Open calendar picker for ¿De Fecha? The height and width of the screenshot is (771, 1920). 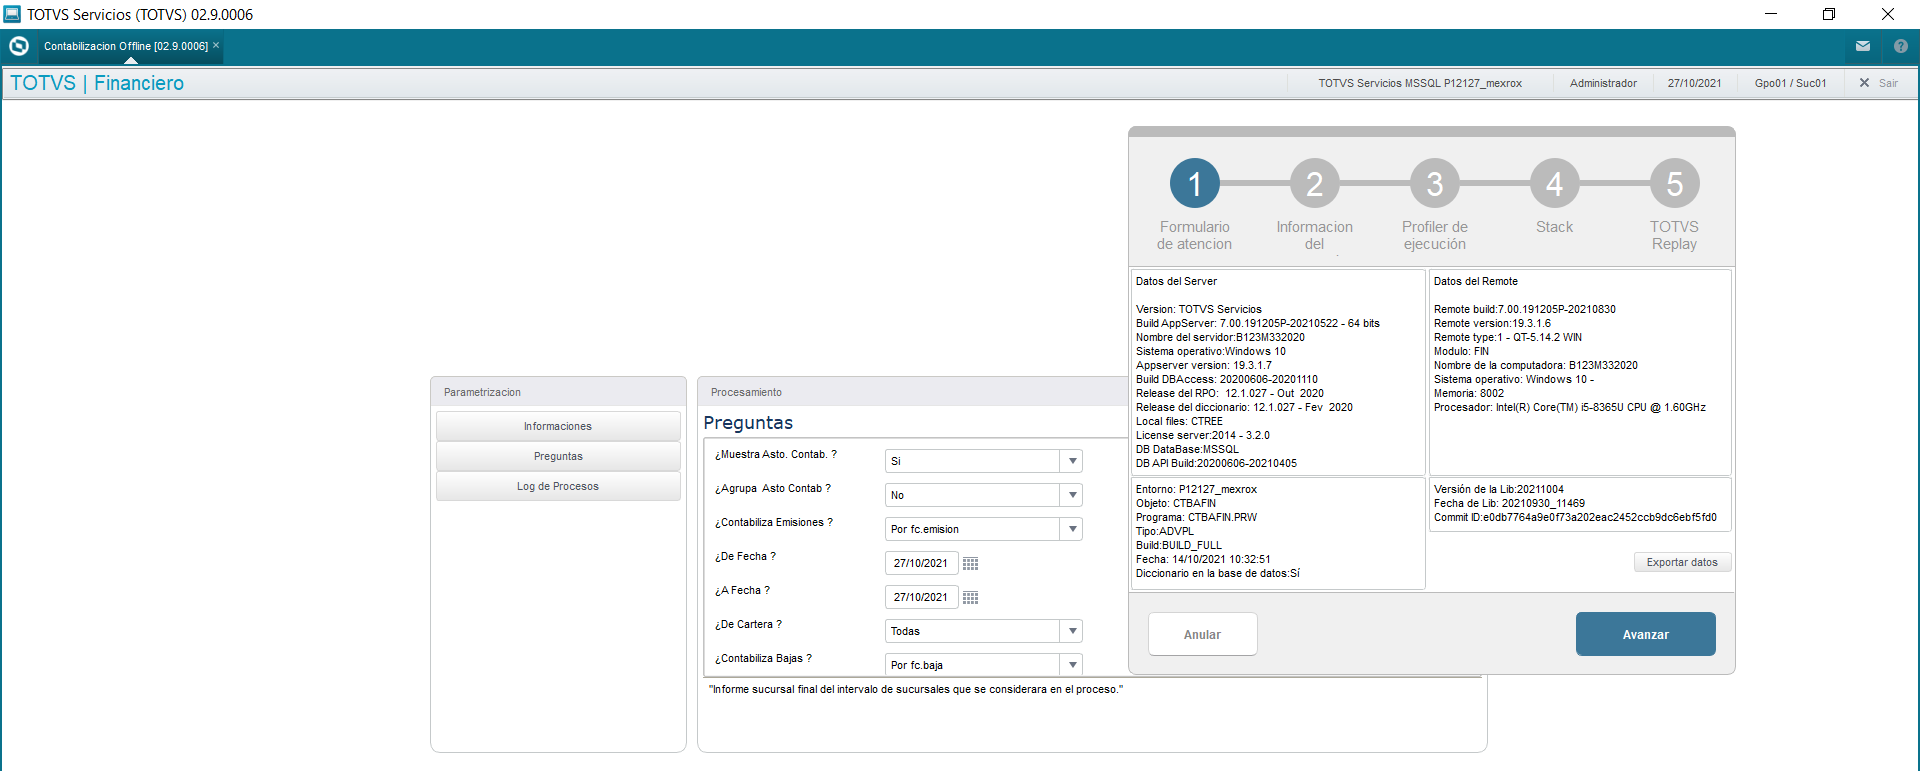pos(970,564)
